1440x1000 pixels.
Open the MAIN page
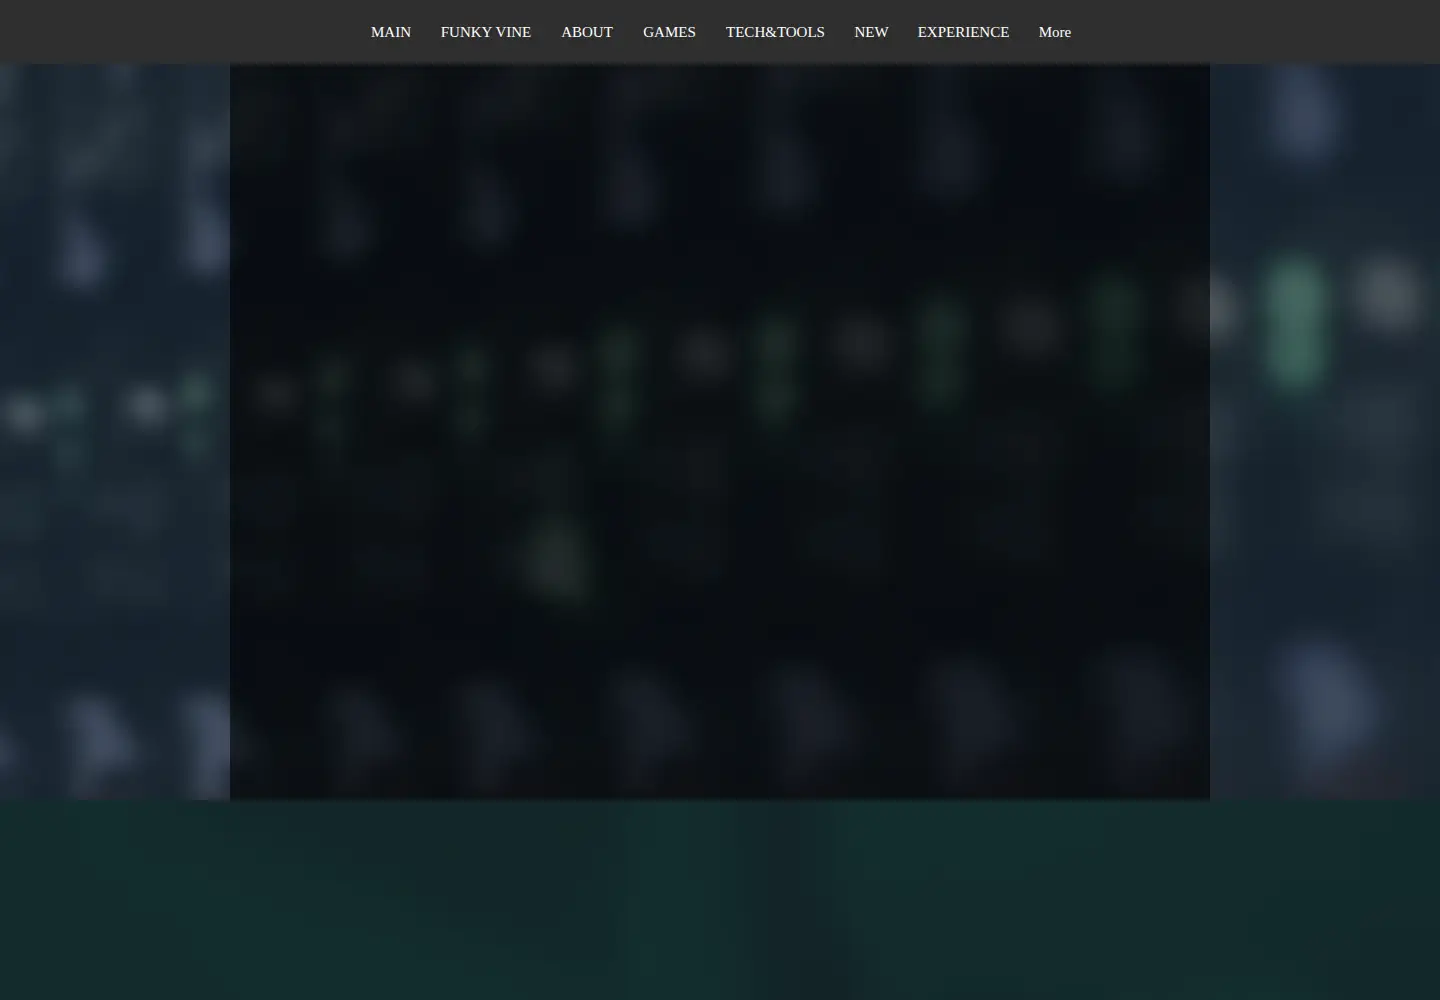[390, 32]
